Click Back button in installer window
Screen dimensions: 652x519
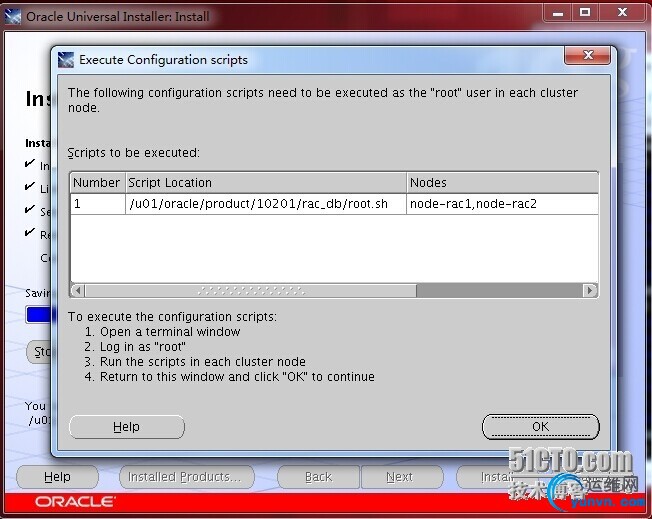[x=319, y=477]
